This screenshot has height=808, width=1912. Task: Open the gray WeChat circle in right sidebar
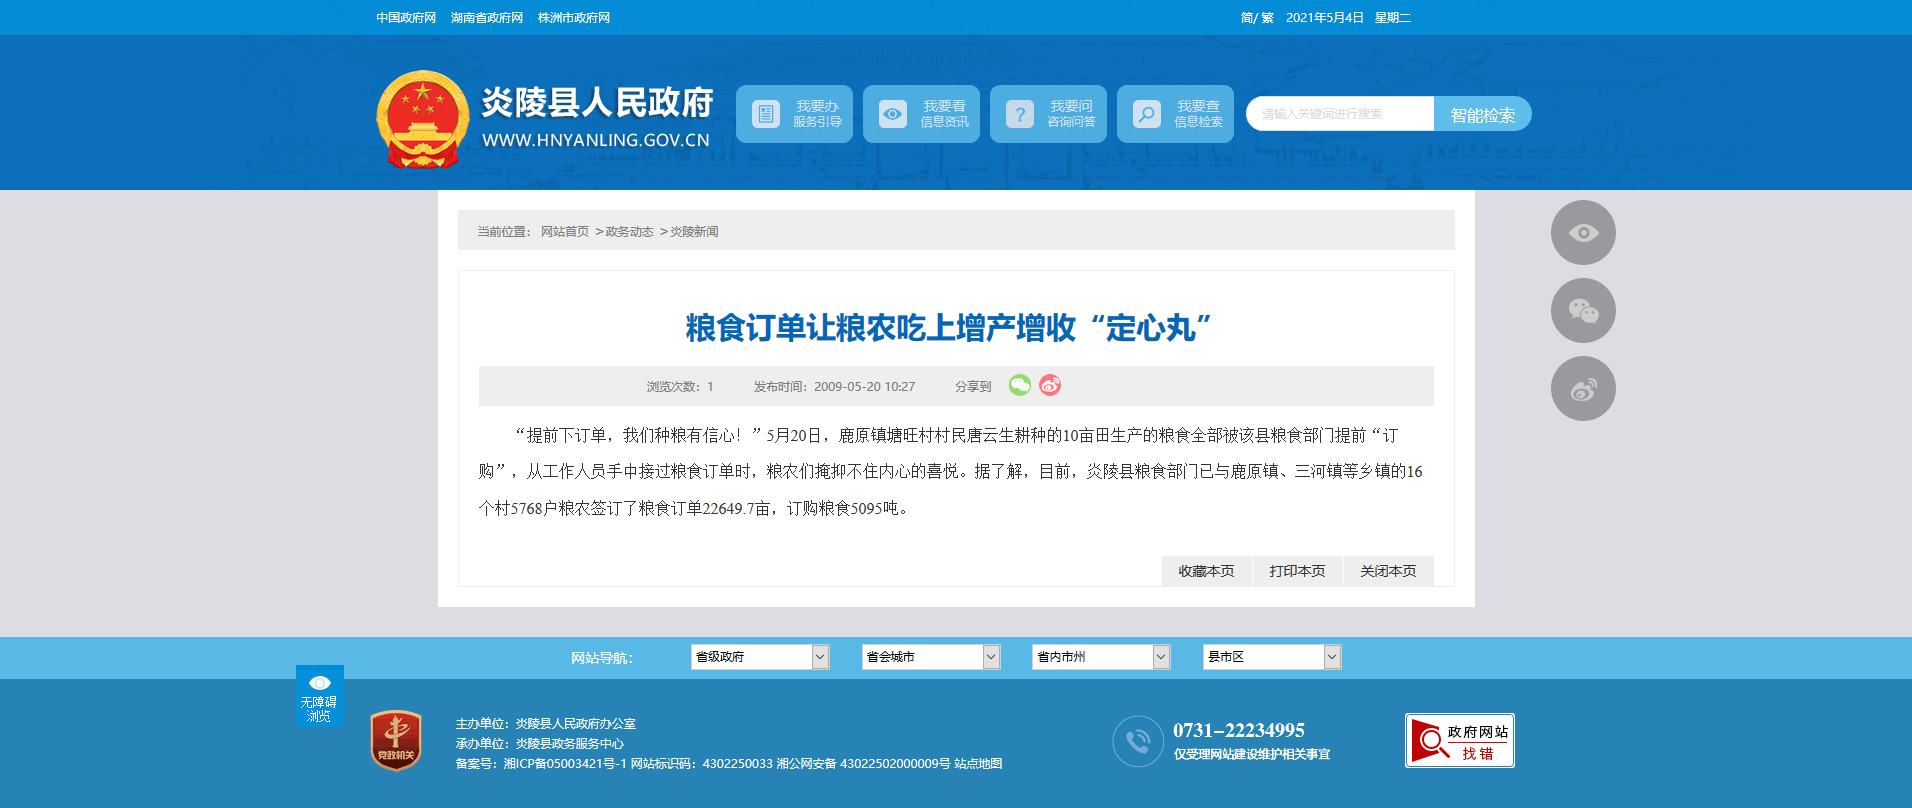[1582, 311]
